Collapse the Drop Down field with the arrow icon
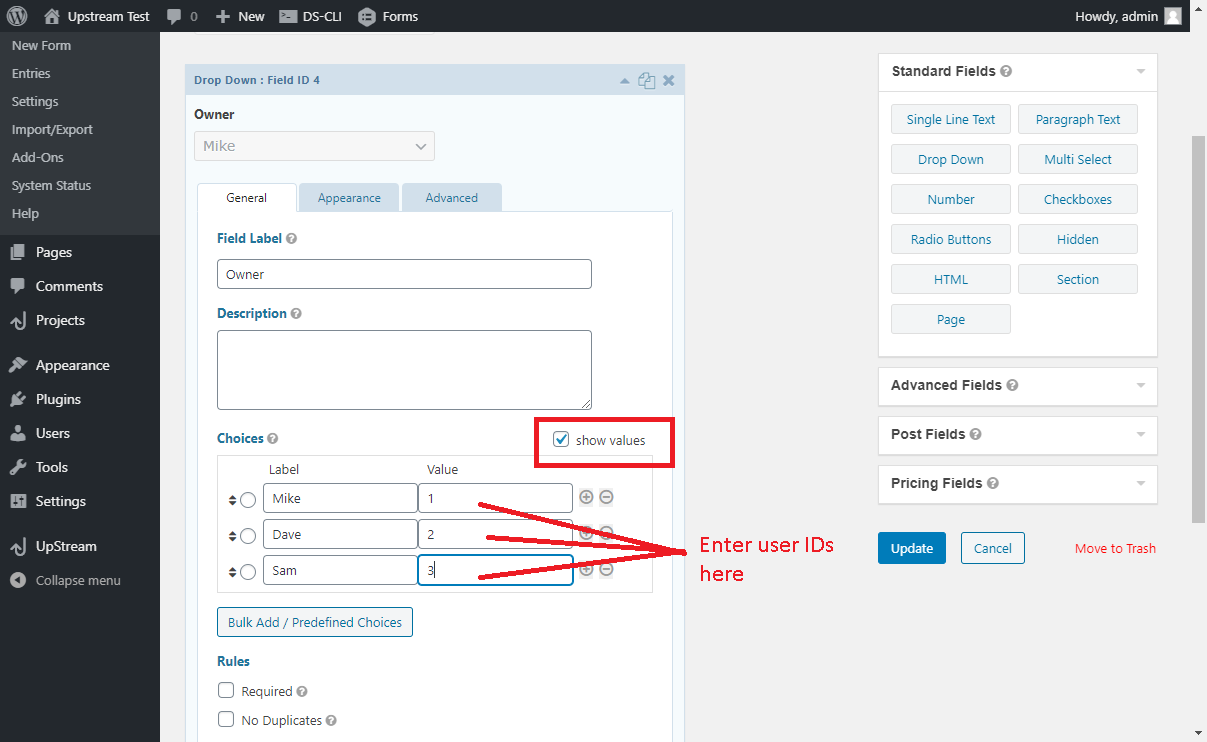 (x=625, y=80)
